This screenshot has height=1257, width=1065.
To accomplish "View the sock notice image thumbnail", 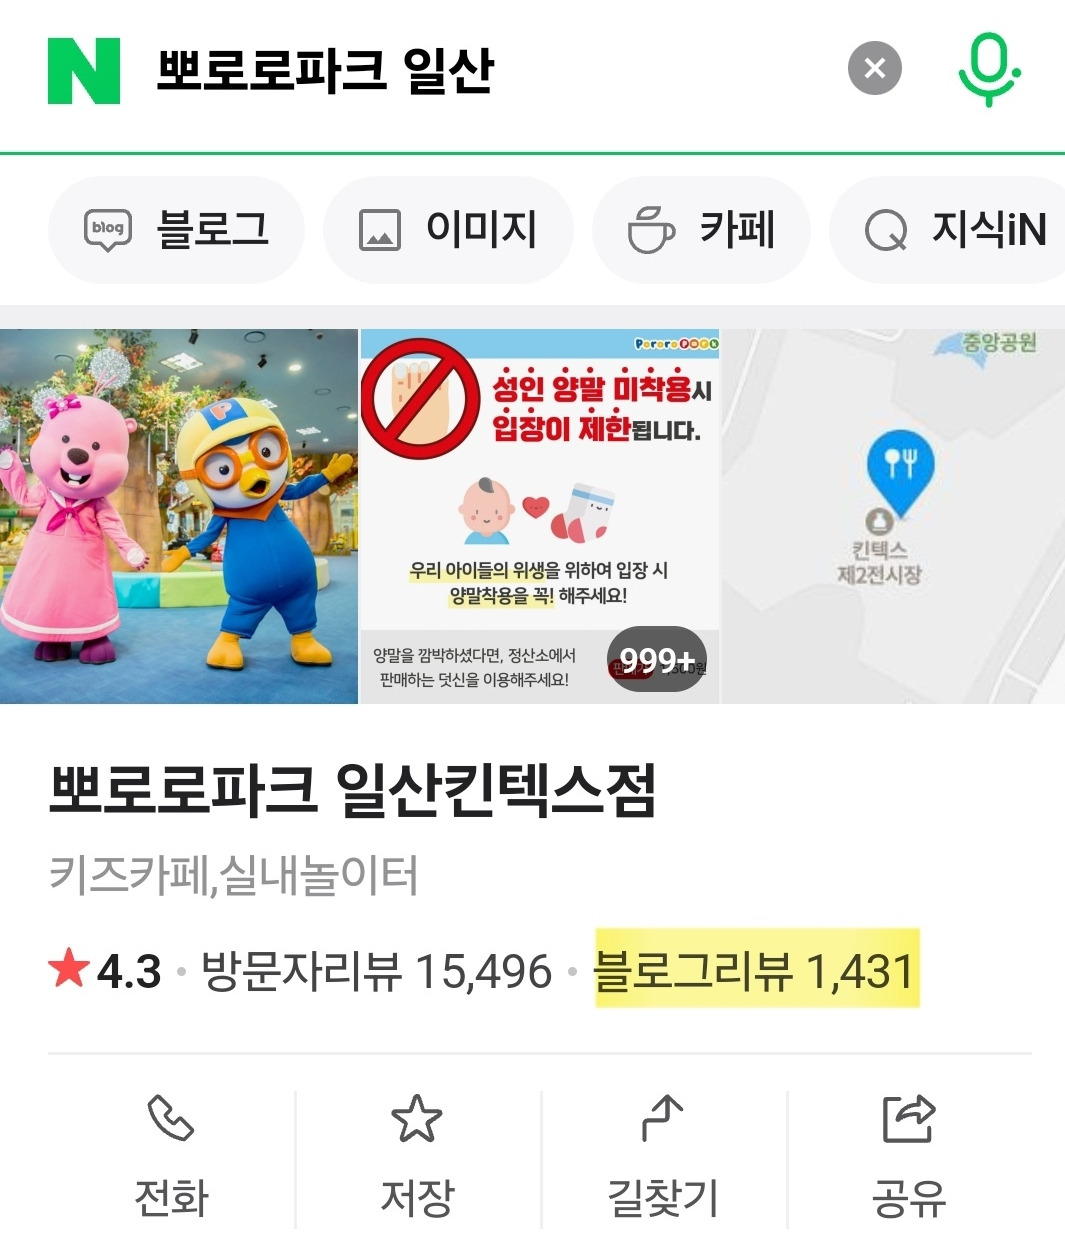I will pos(540,516).
